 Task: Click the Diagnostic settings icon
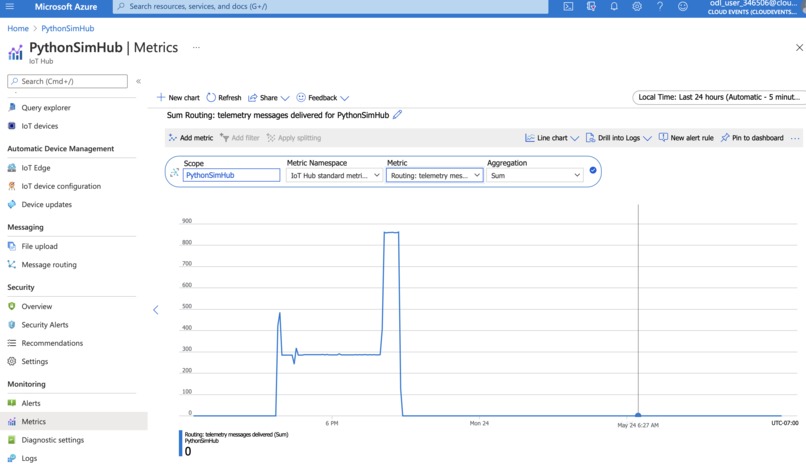[x=12, y=440]
